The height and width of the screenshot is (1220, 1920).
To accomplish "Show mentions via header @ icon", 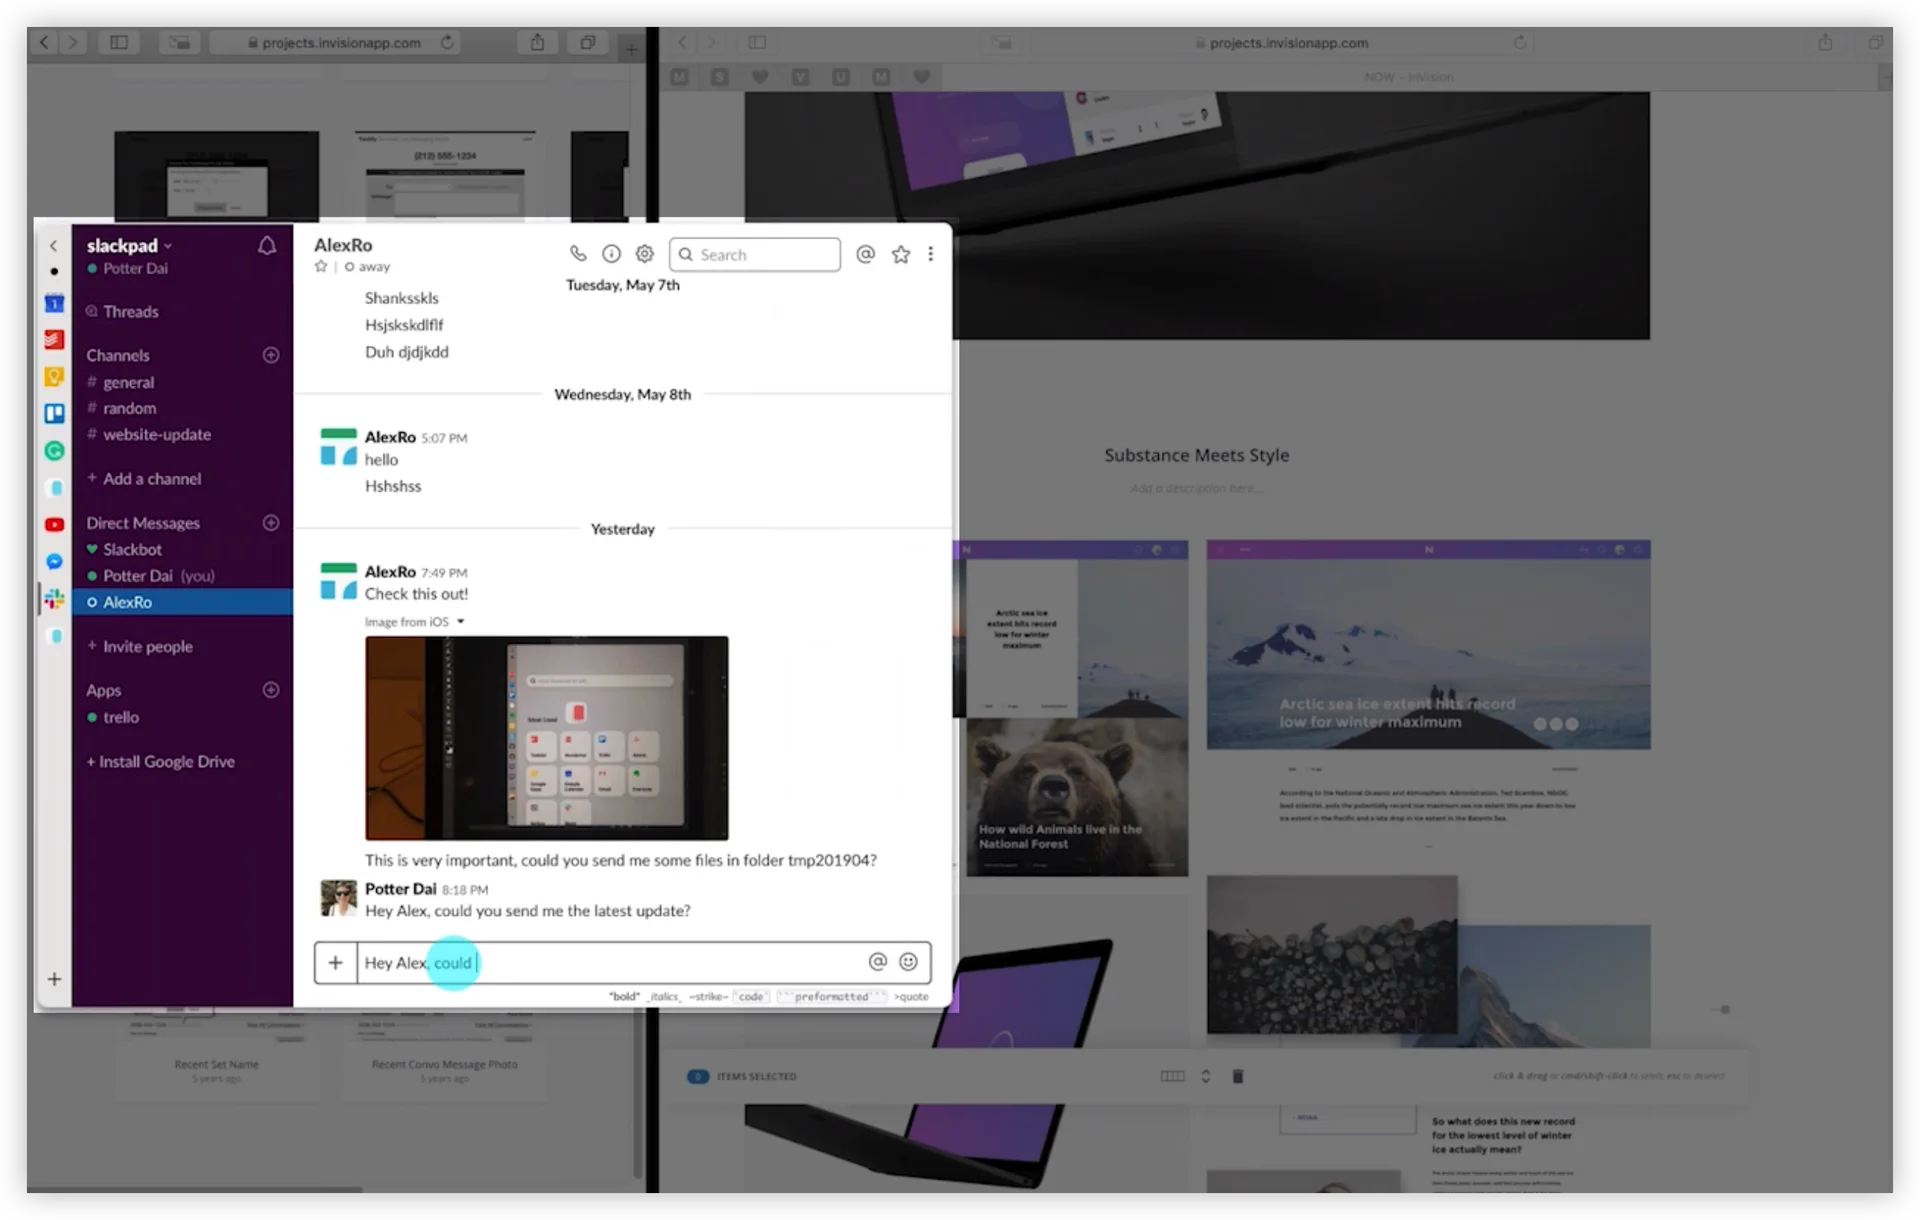I will coord(866,254).
